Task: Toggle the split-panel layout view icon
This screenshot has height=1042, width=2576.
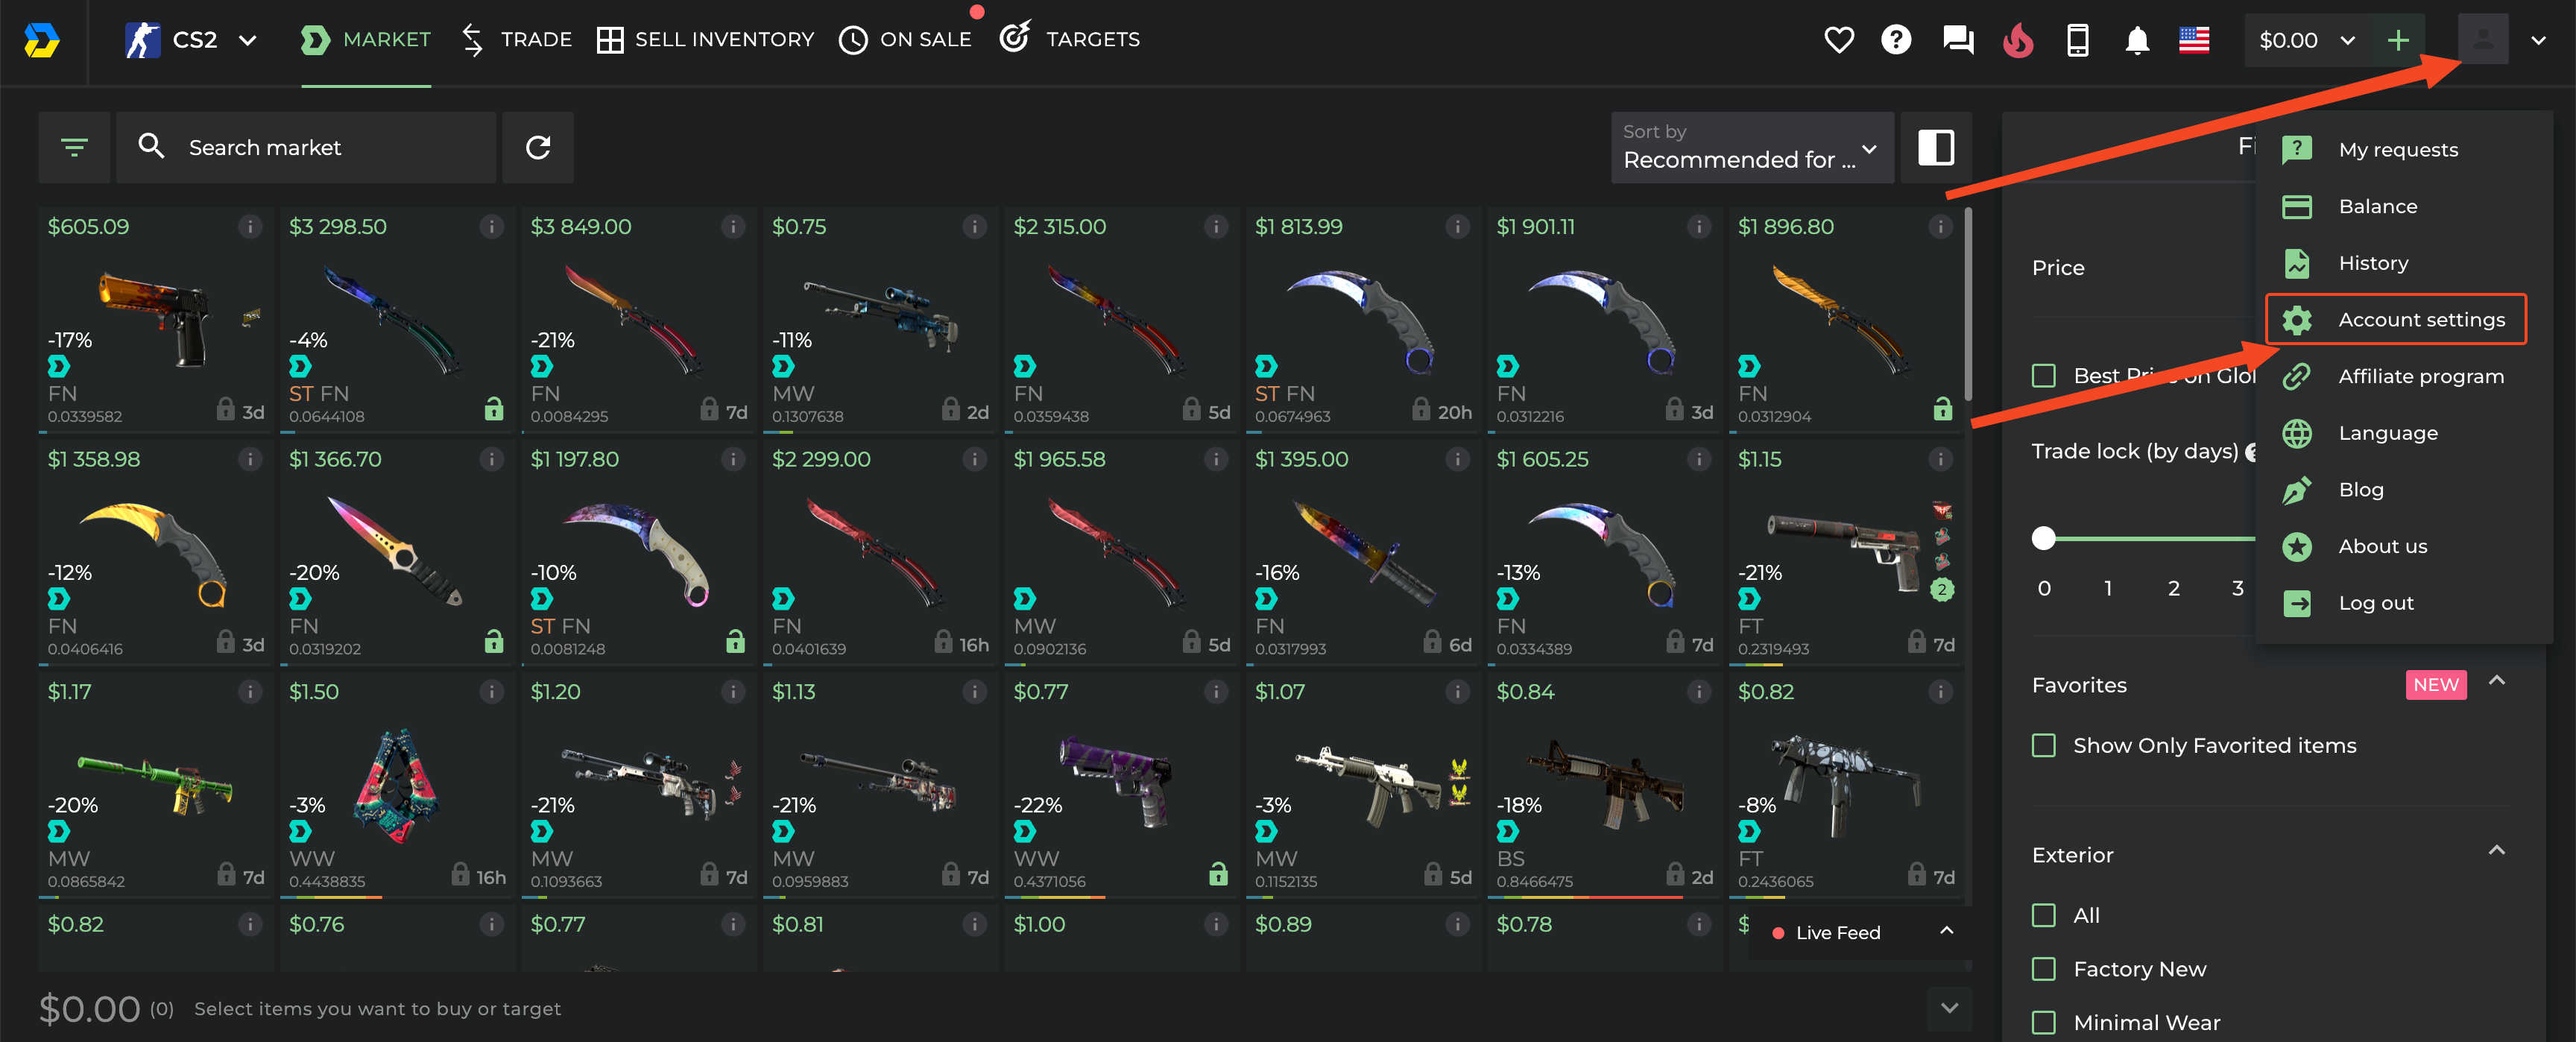Action: tap(1935, 147)
